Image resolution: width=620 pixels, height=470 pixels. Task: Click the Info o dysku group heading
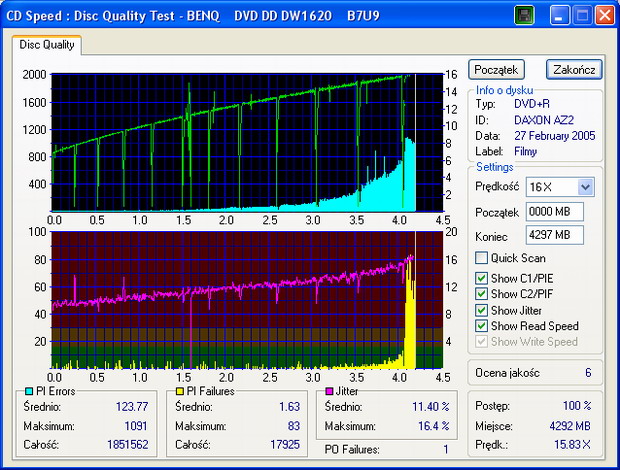pos(504,90)
